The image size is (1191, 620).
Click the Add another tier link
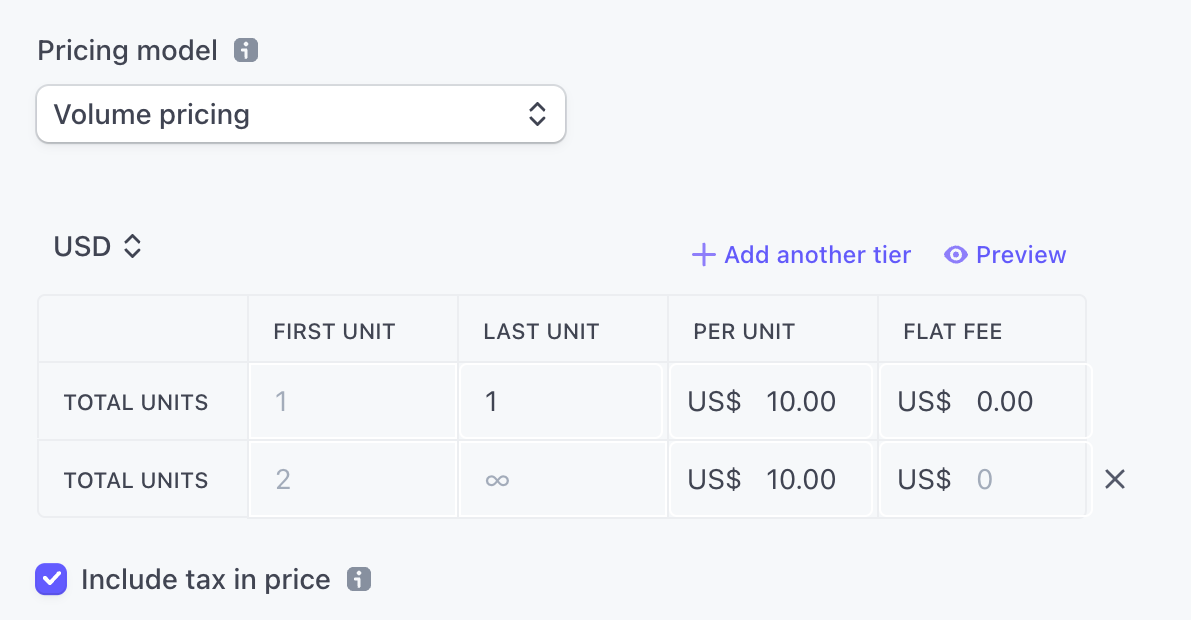801,255
